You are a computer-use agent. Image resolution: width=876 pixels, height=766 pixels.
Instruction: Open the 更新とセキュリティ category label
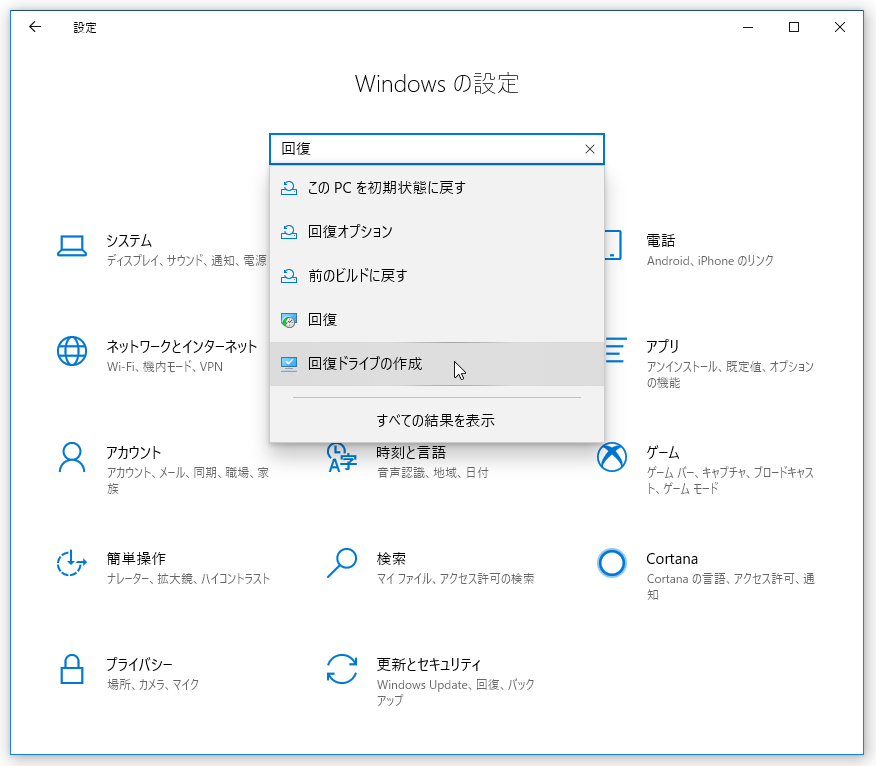coord(429,664)
